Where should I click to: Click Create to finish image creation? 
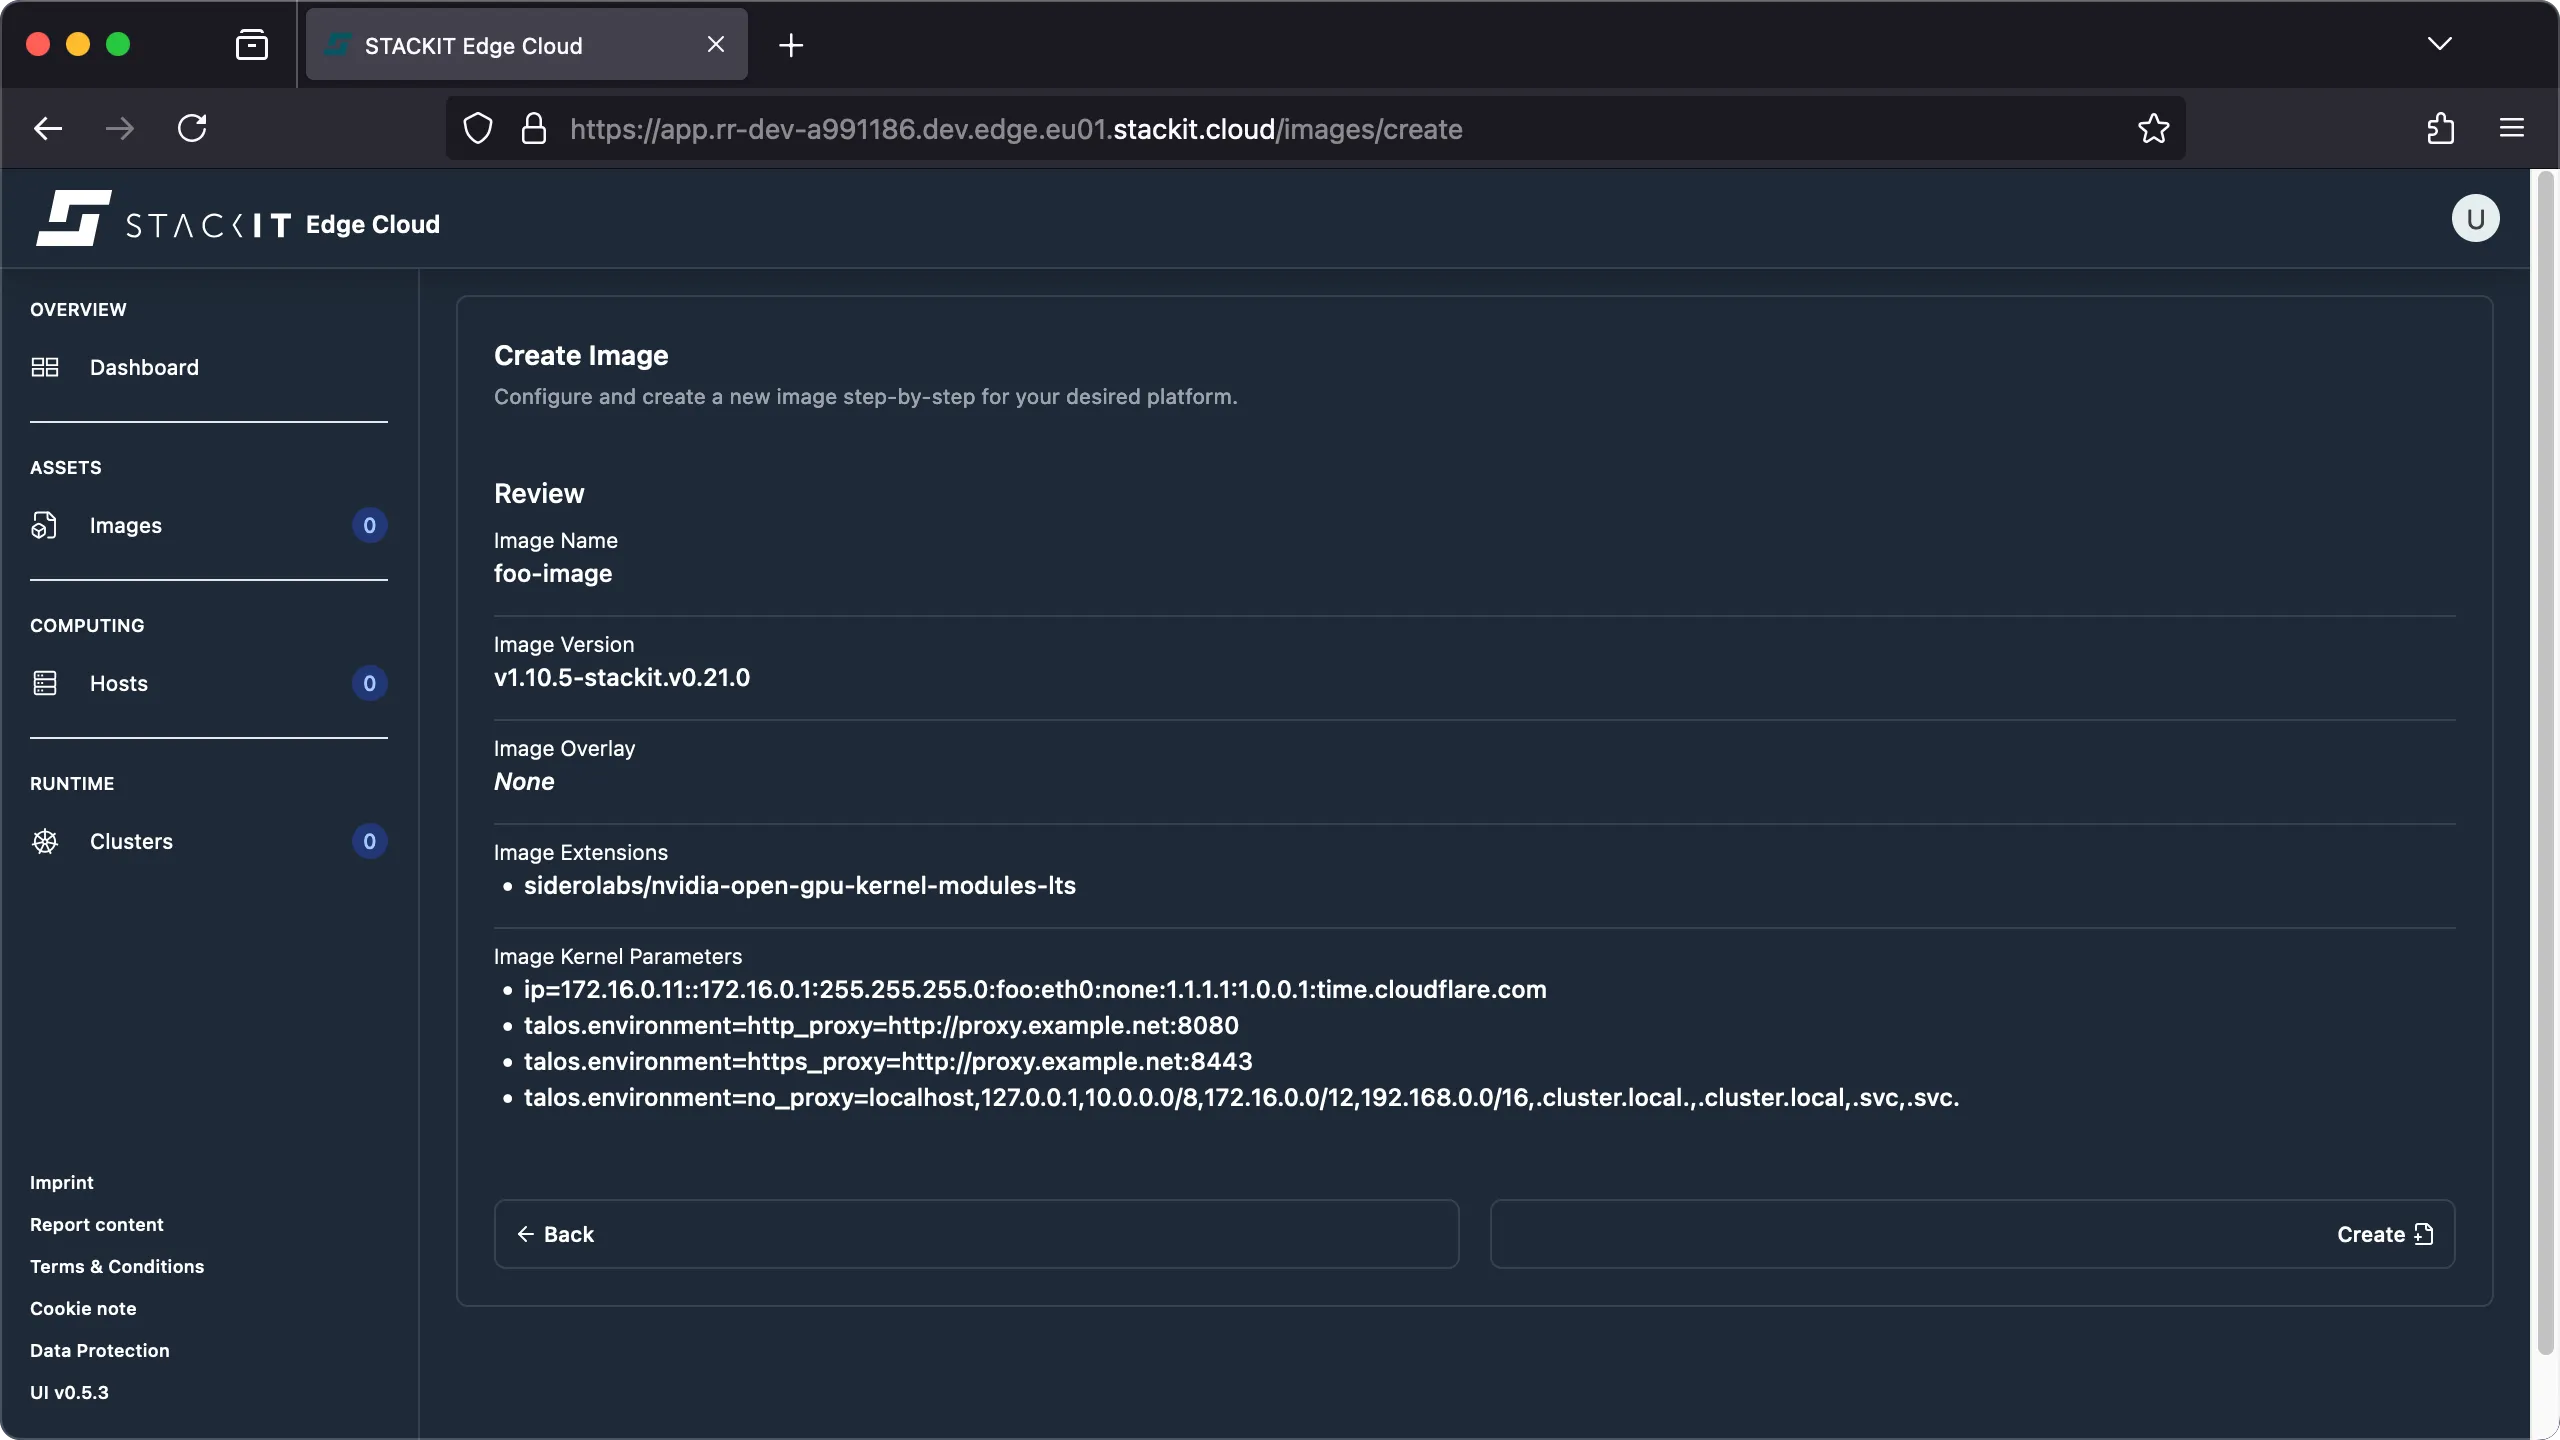2384,1234
